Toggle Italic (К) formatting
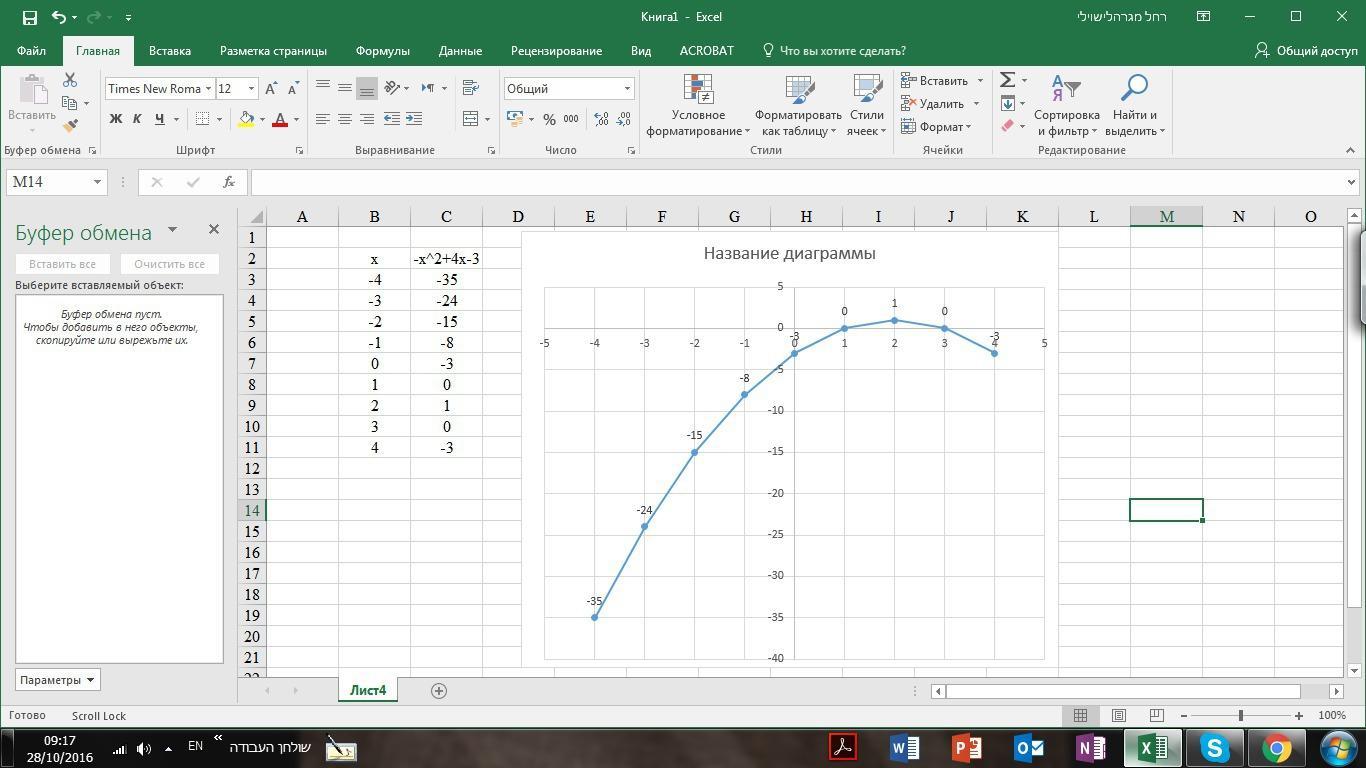 point(137,119)
